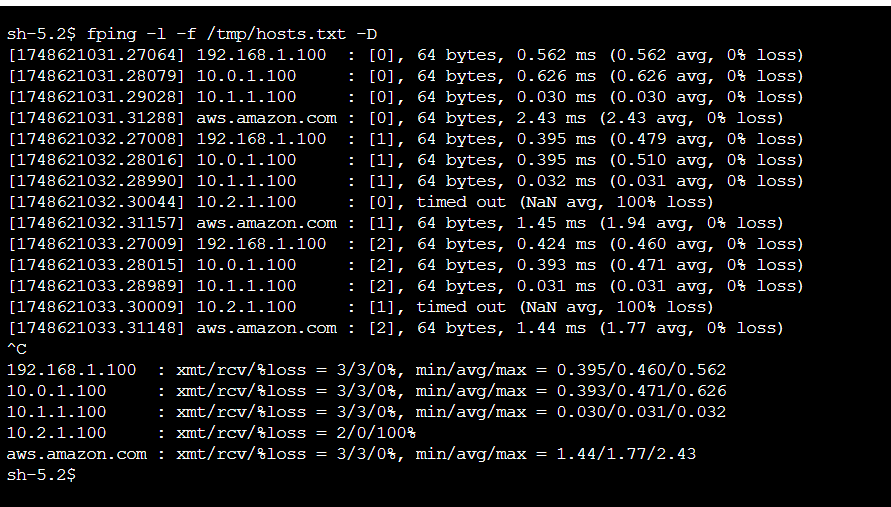Click timestamp [1748621032.31157]
Viewport: 891px width, 507px height.
tap(96, 223)
